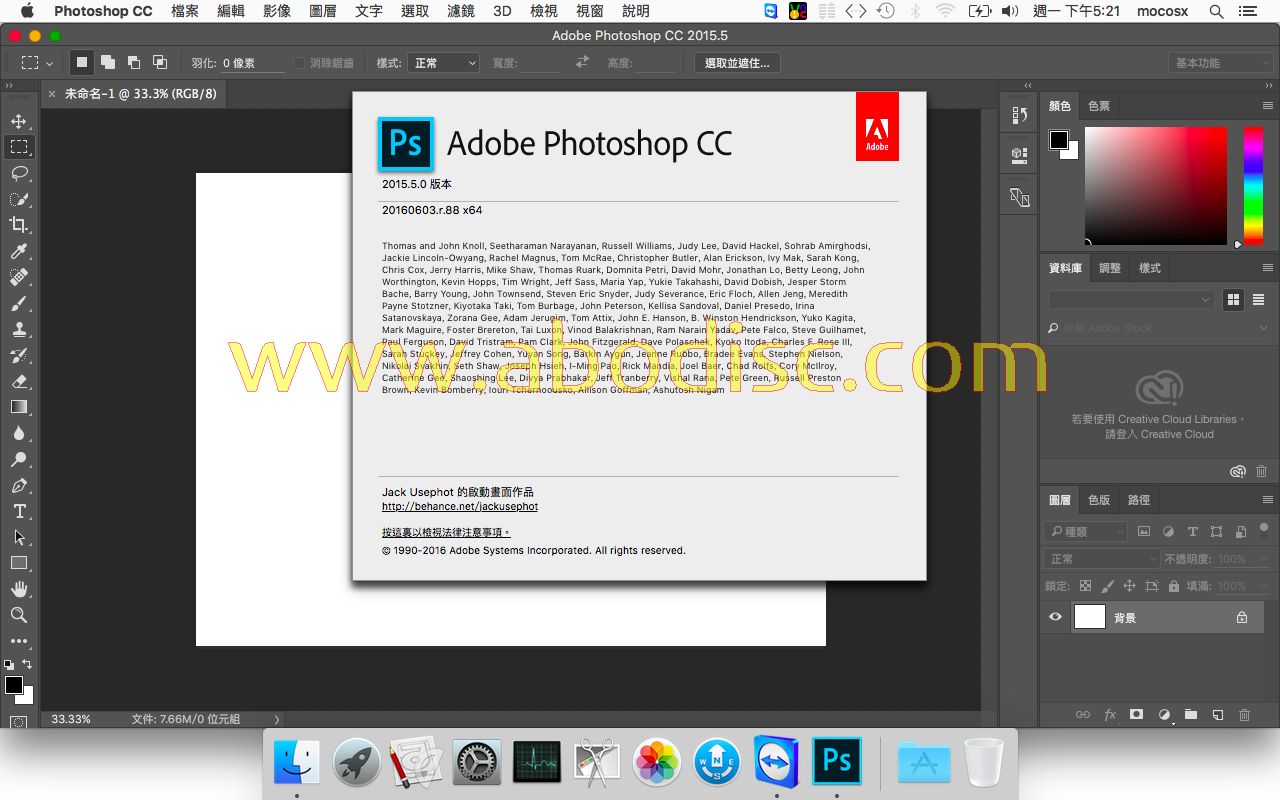Screen dimensions: 1280x800
Task: Open the 圖層 menu
Action: tap(323, 11)
